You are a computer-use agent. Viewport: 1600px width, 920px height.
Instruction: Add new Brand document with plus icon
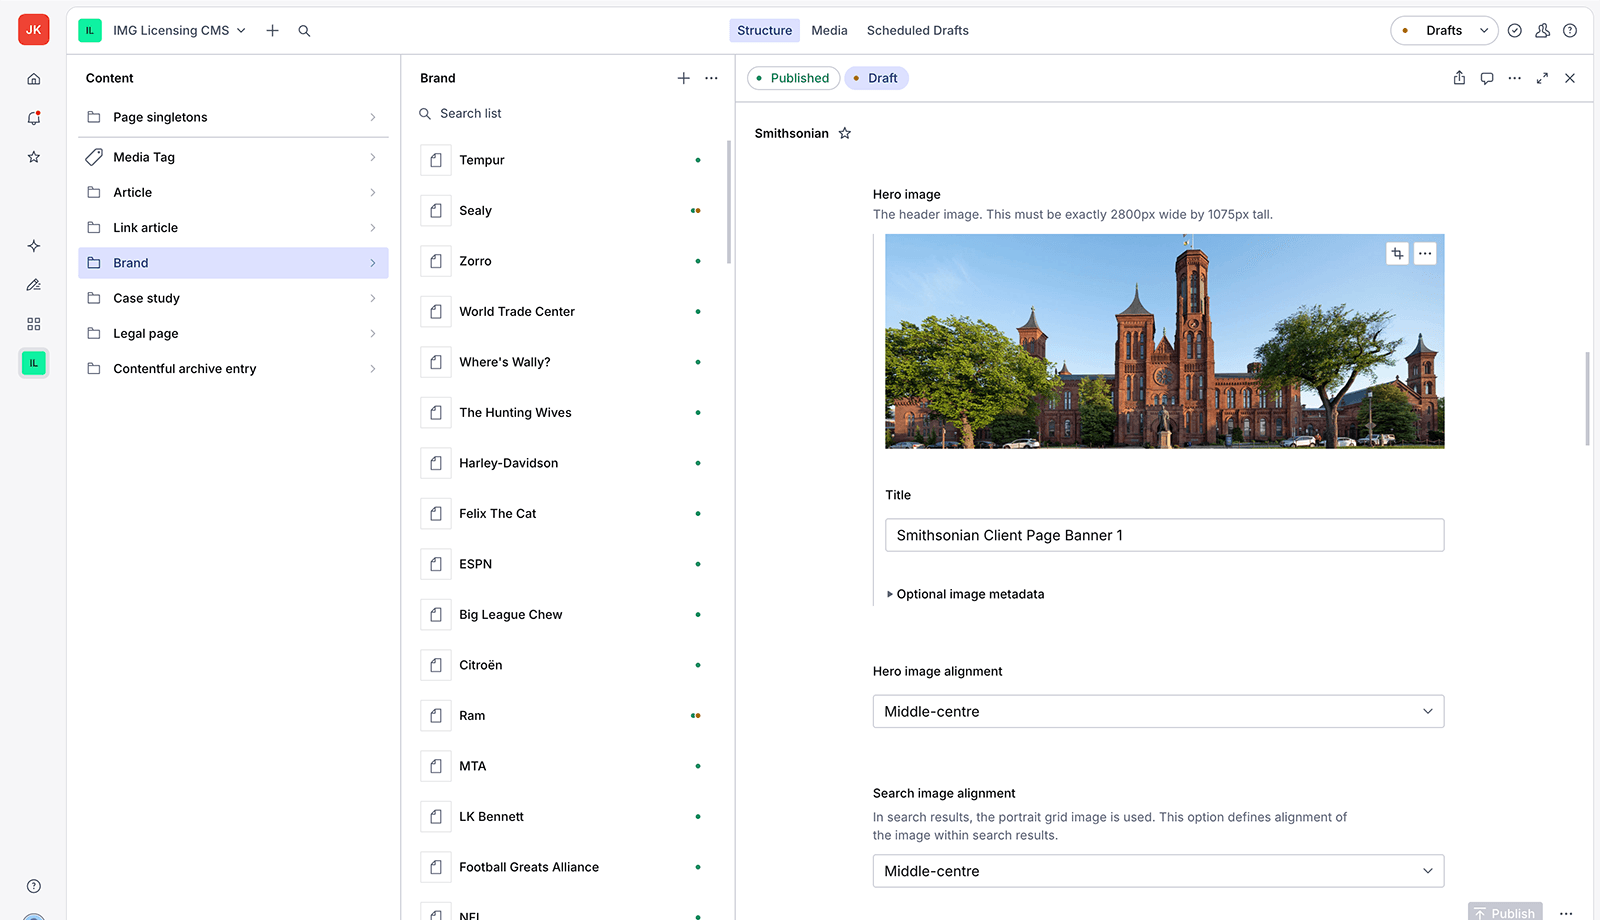[684, 78]
